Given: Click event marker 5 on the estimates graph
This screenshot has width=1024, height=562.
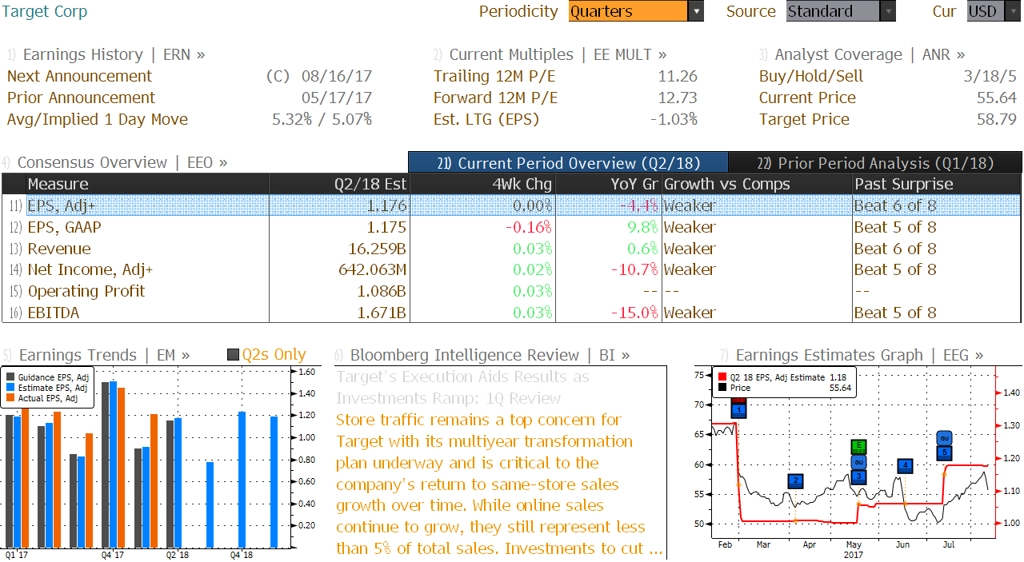Looking at the screenshot, I should 944,452.
